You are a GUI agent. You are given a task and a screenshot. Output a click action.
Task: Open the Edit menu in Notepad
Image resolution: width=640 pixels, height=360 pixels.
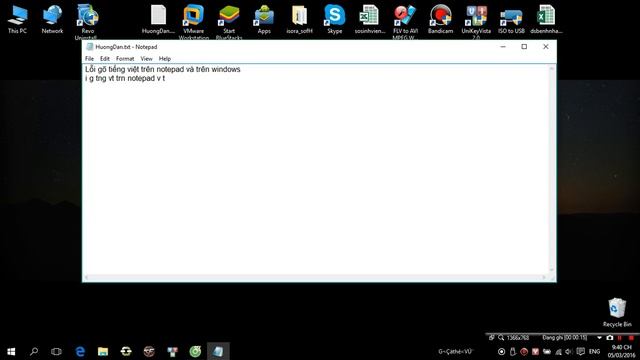[x=104, y=59]
